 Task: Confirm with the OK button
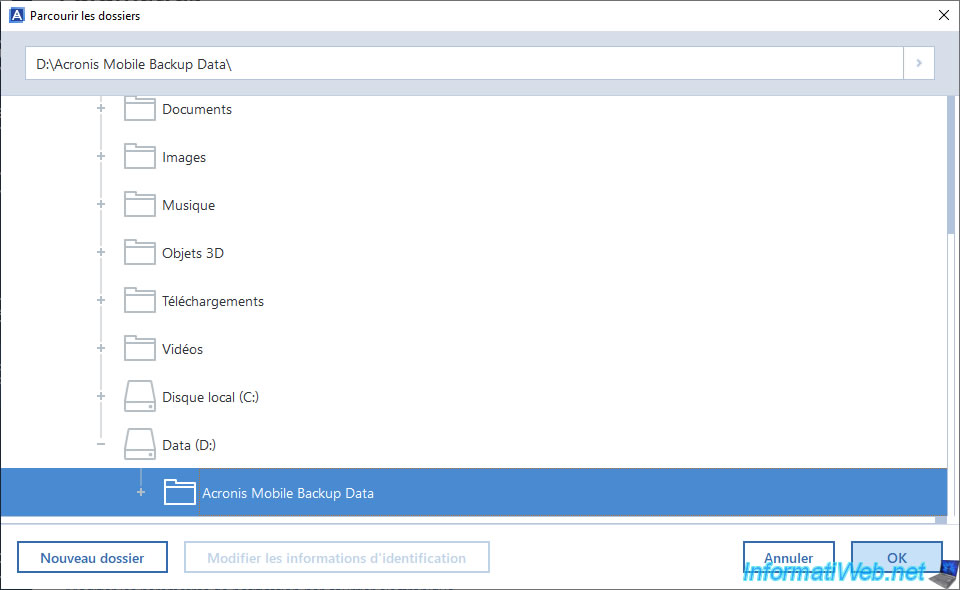(x=896, y=558)
